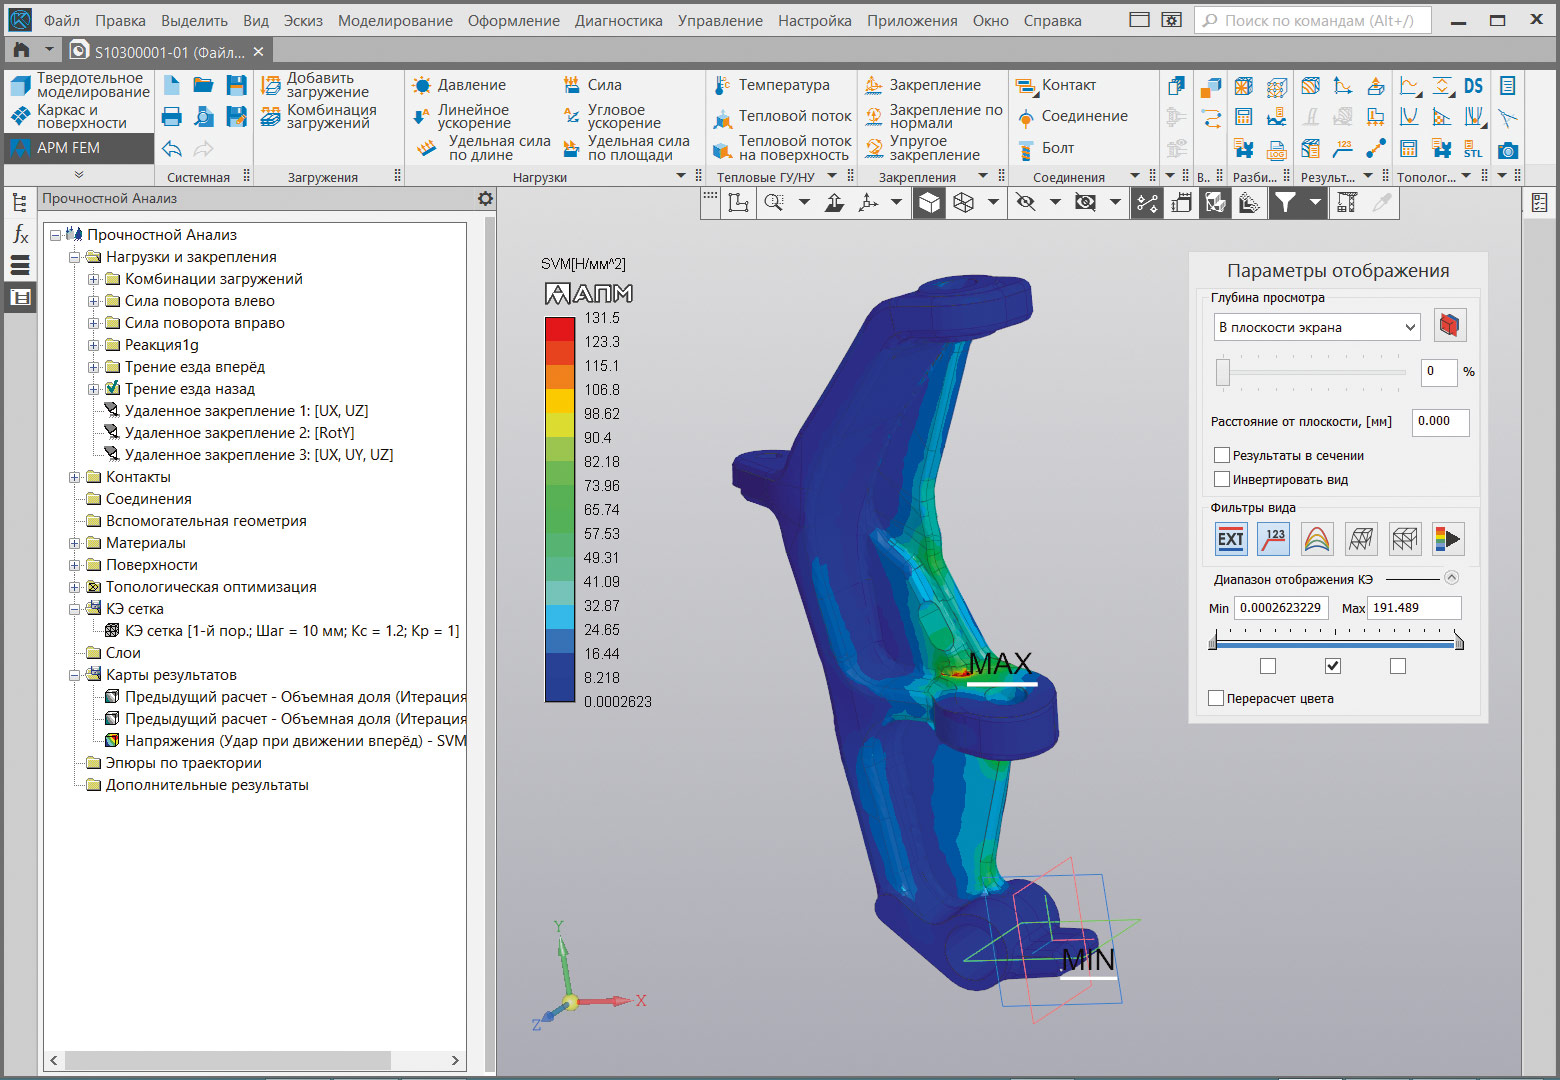The width and height of the screenshot is (1560, 1080).
Task: Collapse Диапазон отображения КЭ section arrow
Action: coord(1451,577)
